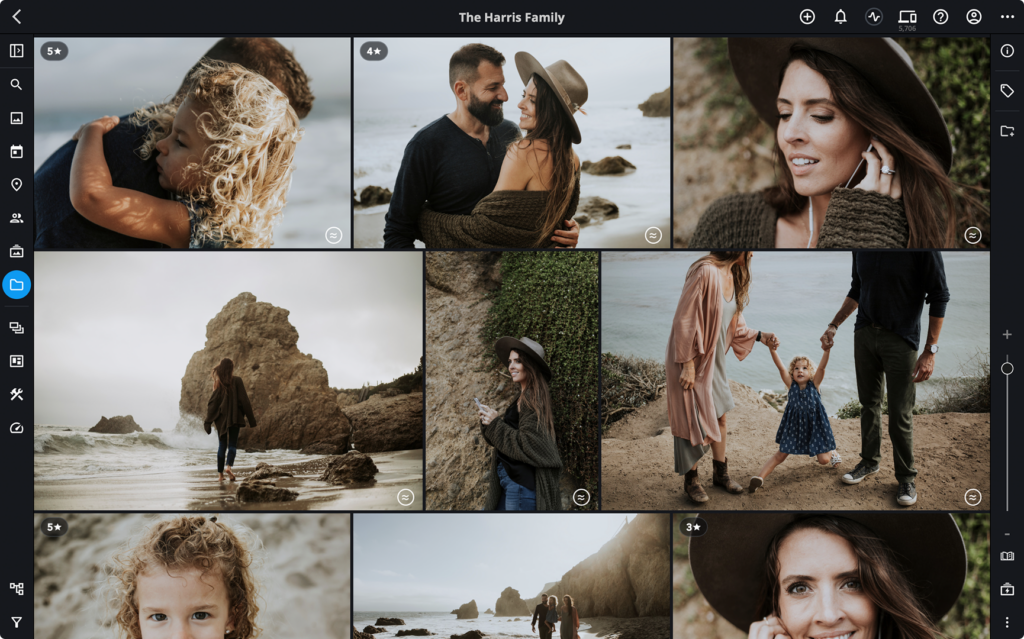Open the dashboard layout icon in left sidebar
The height and width of the screenshot is (639, 1024).
[17, 361]
